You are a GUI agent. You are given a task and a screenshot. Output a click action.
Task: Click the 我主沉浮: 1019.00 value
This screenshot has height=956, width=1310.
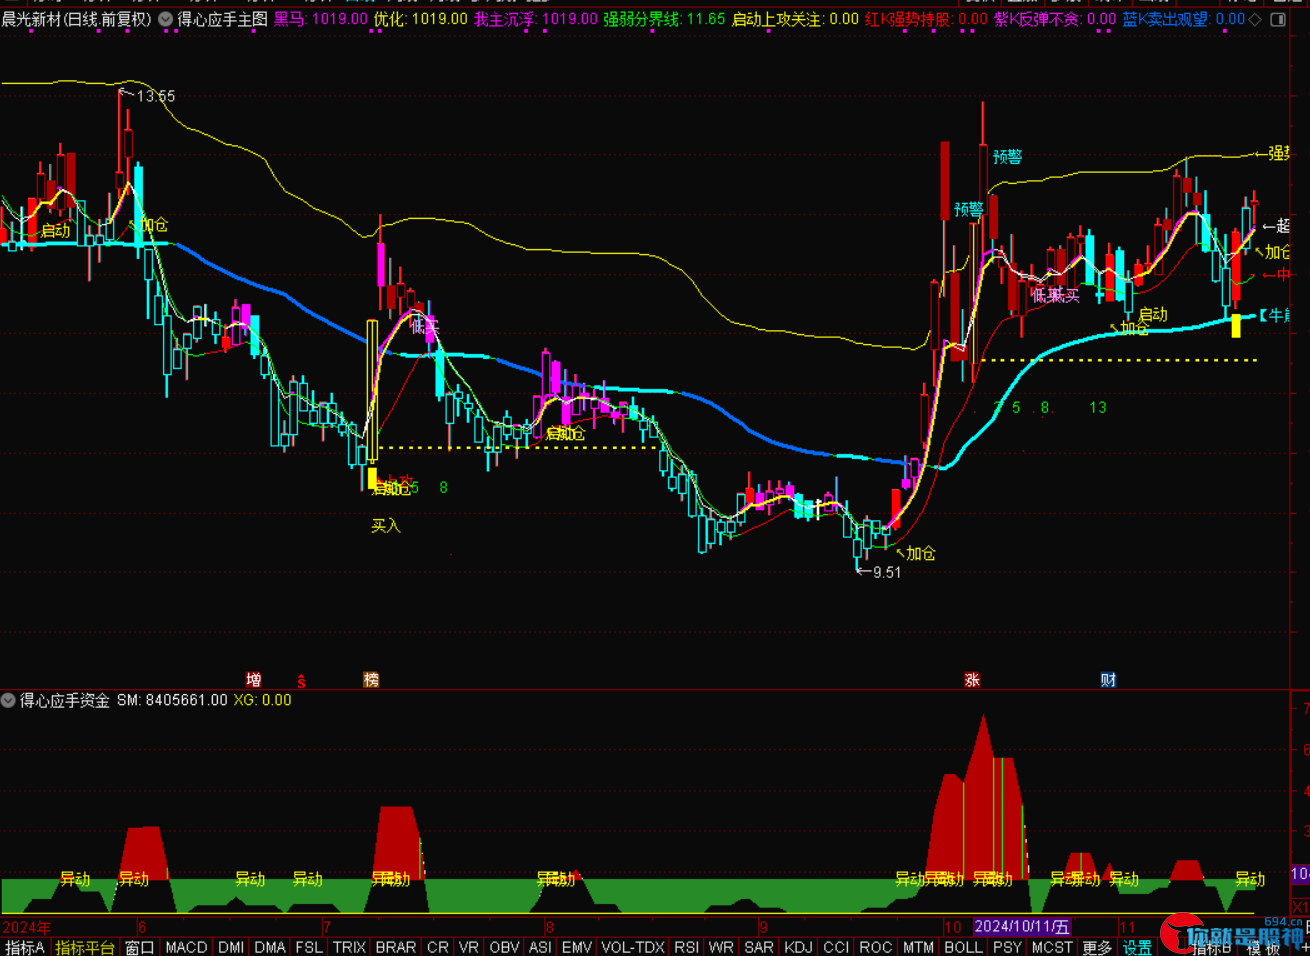(536, 19)
